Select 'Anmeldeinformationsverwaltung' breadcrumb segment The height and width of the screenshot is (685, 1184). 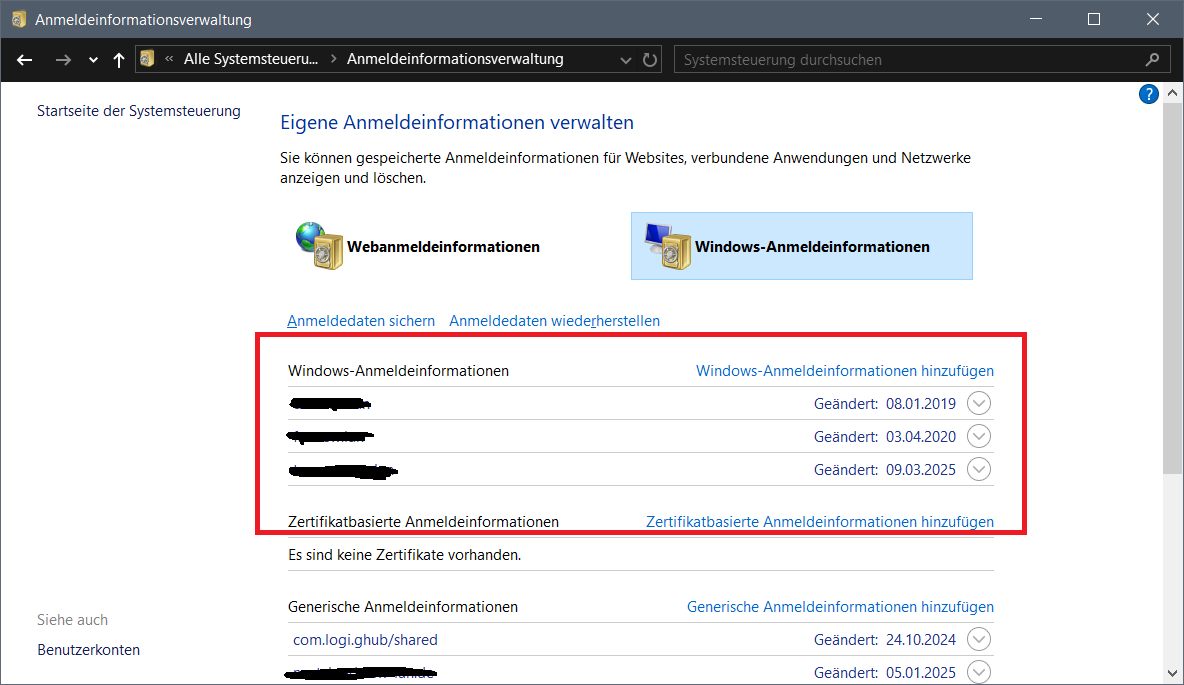tap(455, 59)
